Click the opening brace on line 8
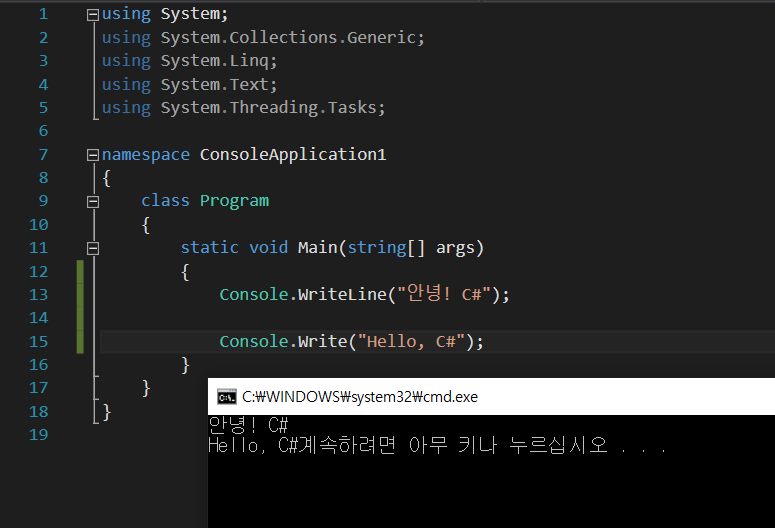Screen dimensions: 775x528 [106, 178]
